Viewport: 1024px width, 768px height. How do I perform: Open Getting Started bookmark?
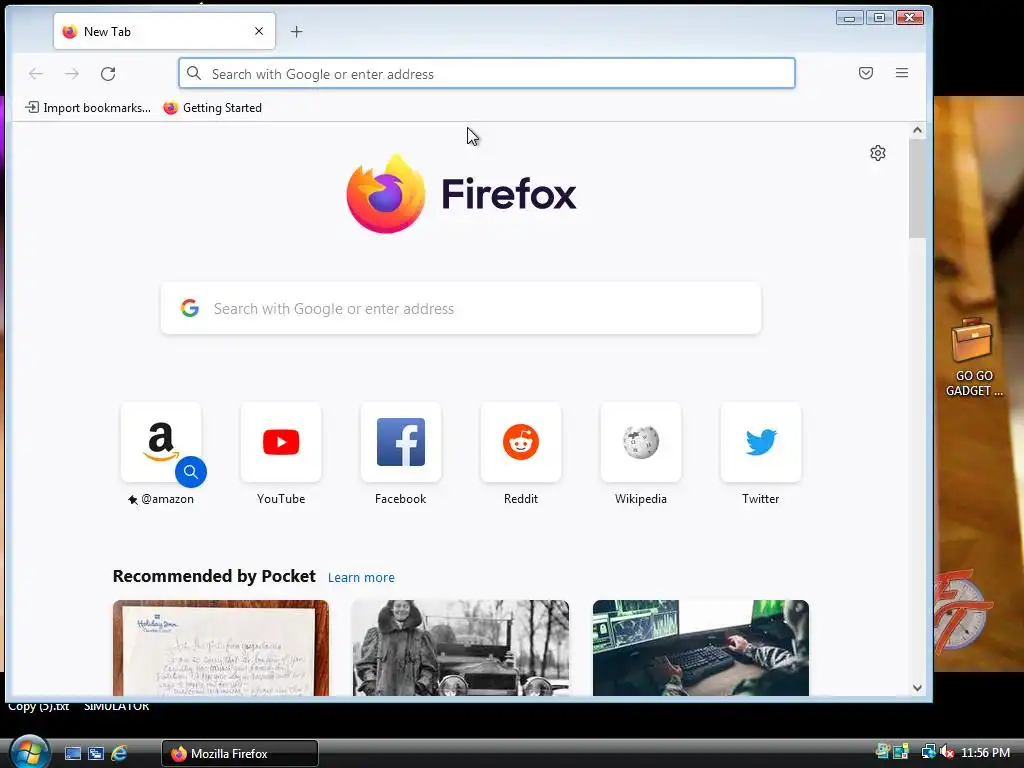pyautogui.click(x=213, y=108)
